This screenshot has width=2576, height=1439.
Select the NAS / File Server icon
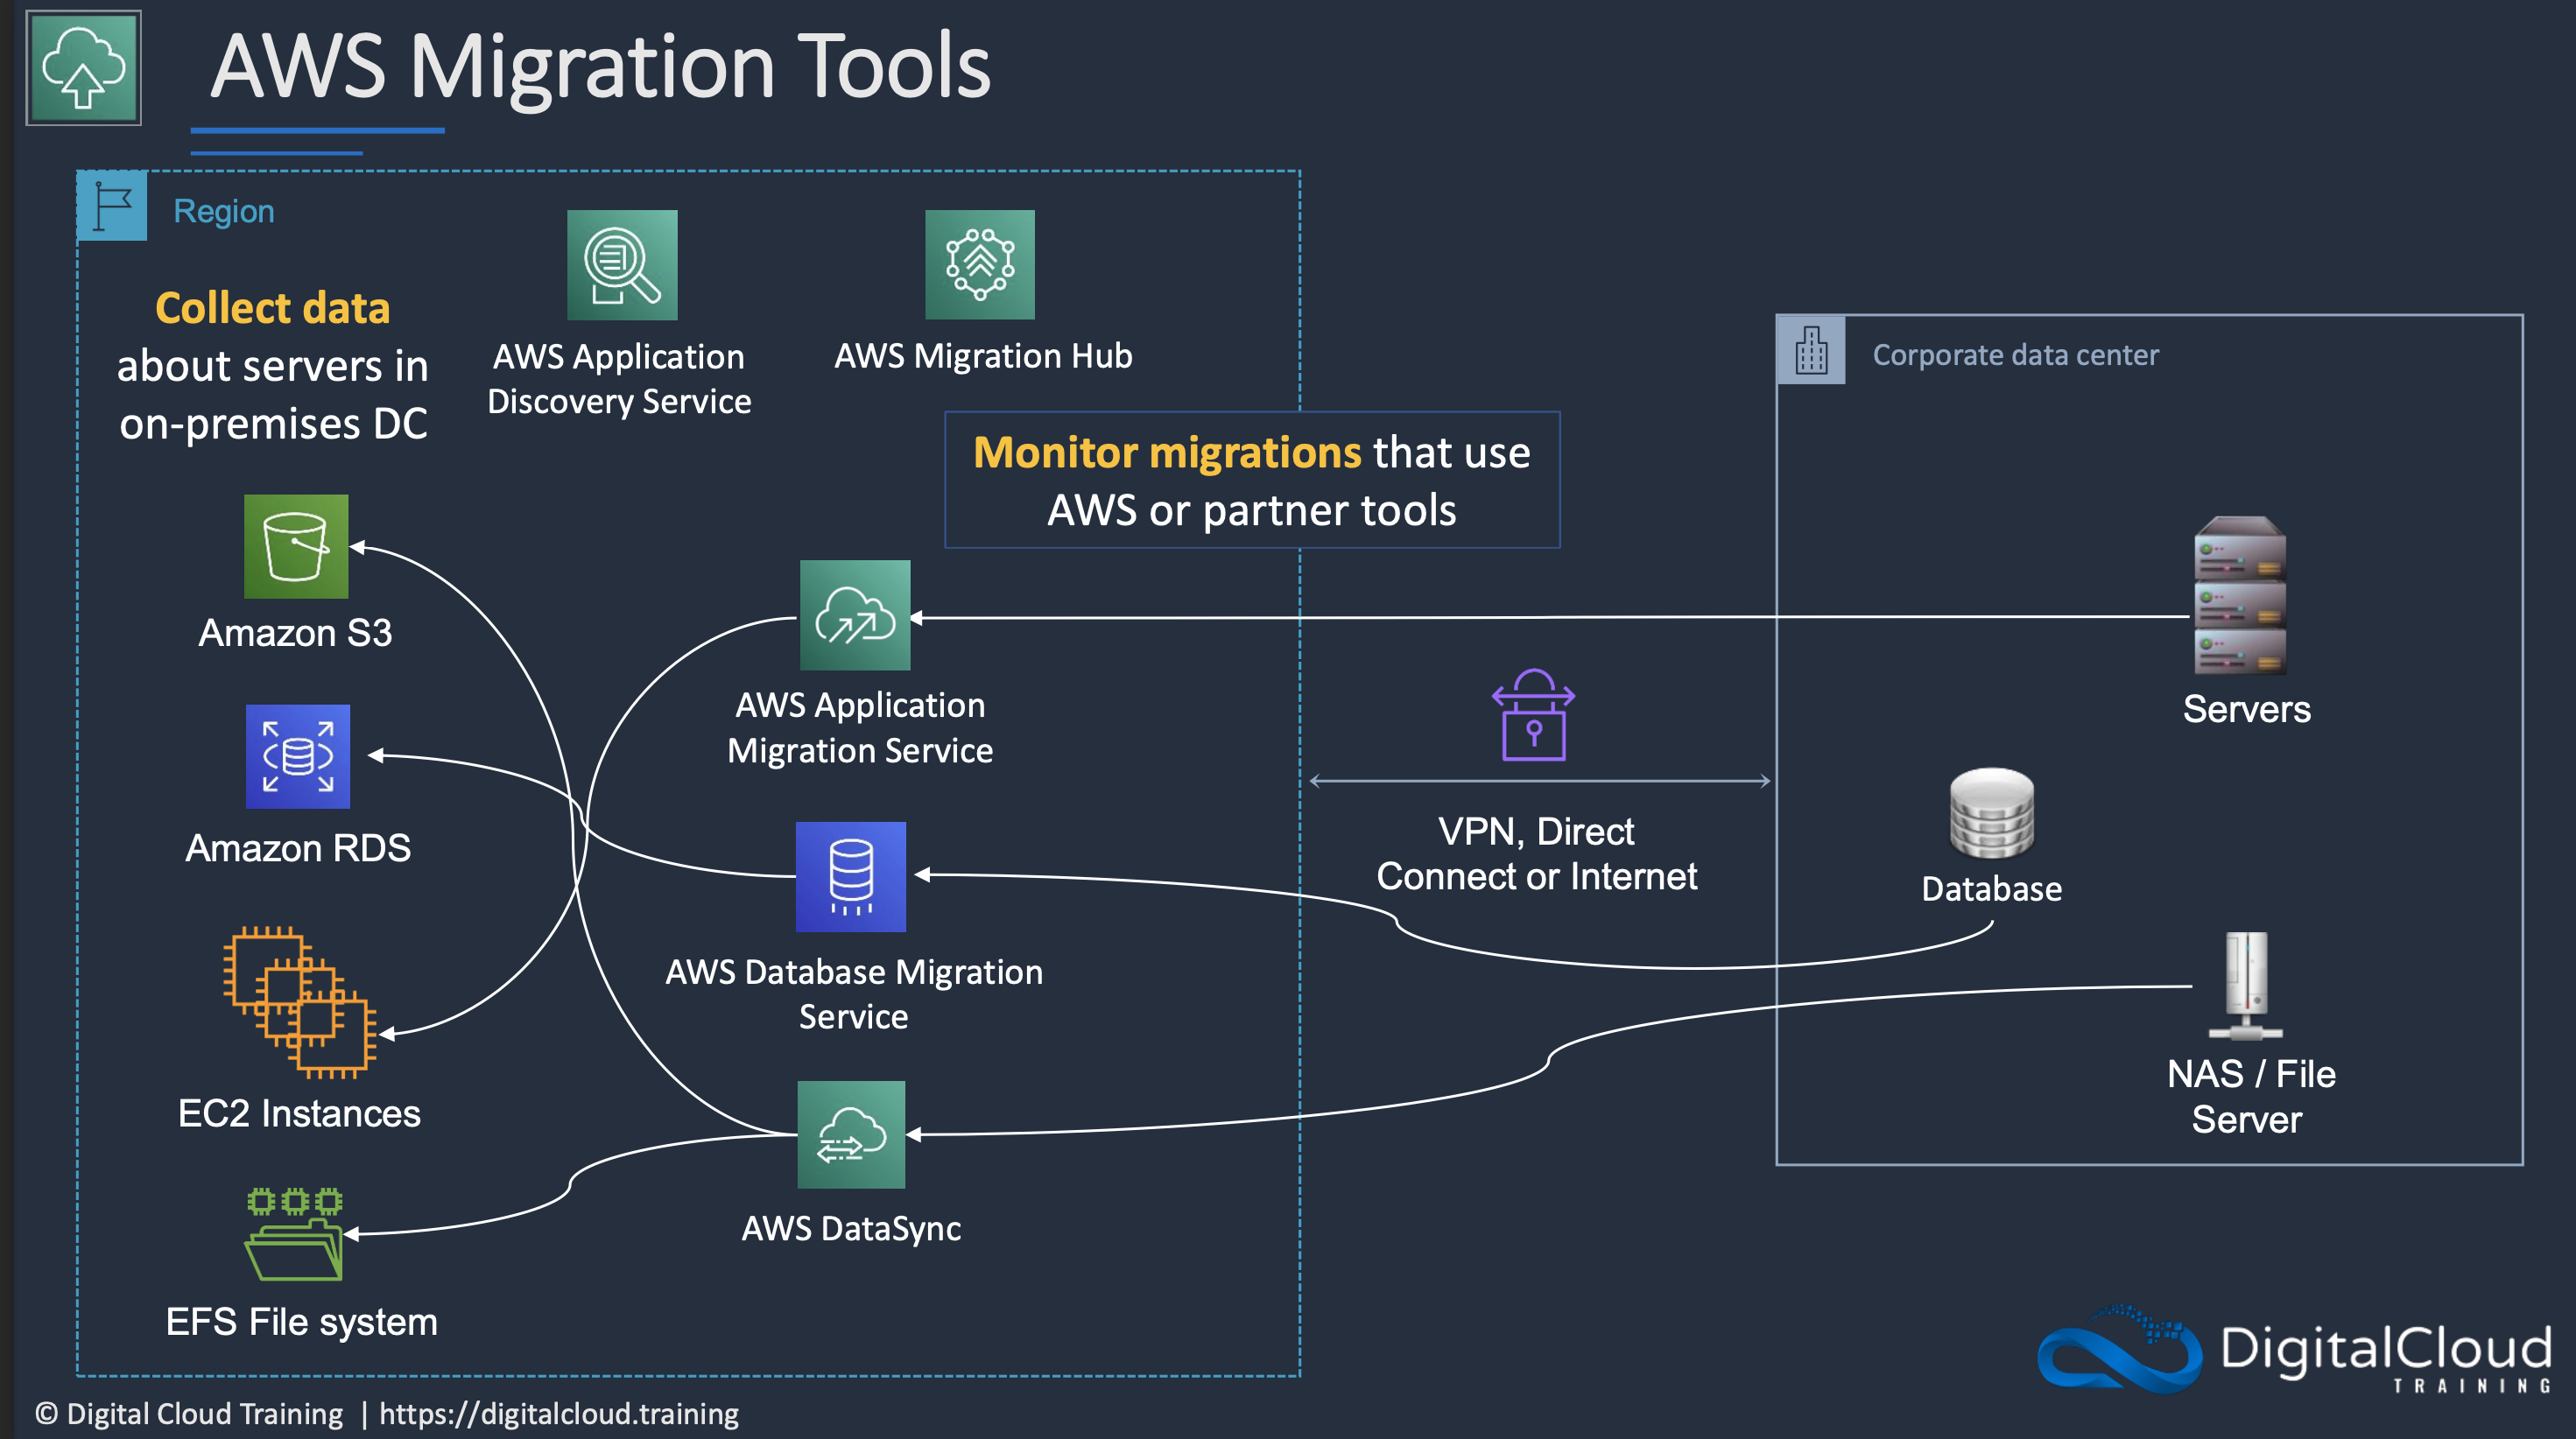point(2246,987)
